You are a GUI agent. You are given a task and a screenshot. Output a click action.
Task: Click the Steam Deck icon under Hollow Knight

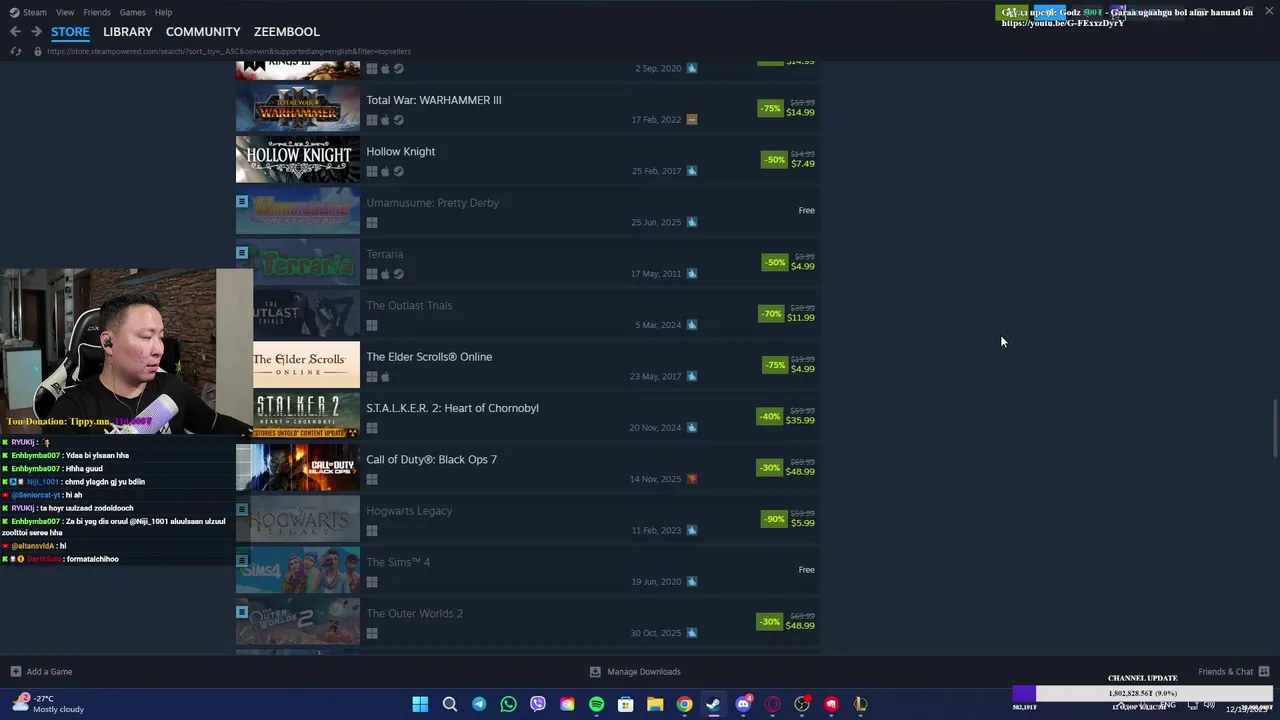(398, 172)
